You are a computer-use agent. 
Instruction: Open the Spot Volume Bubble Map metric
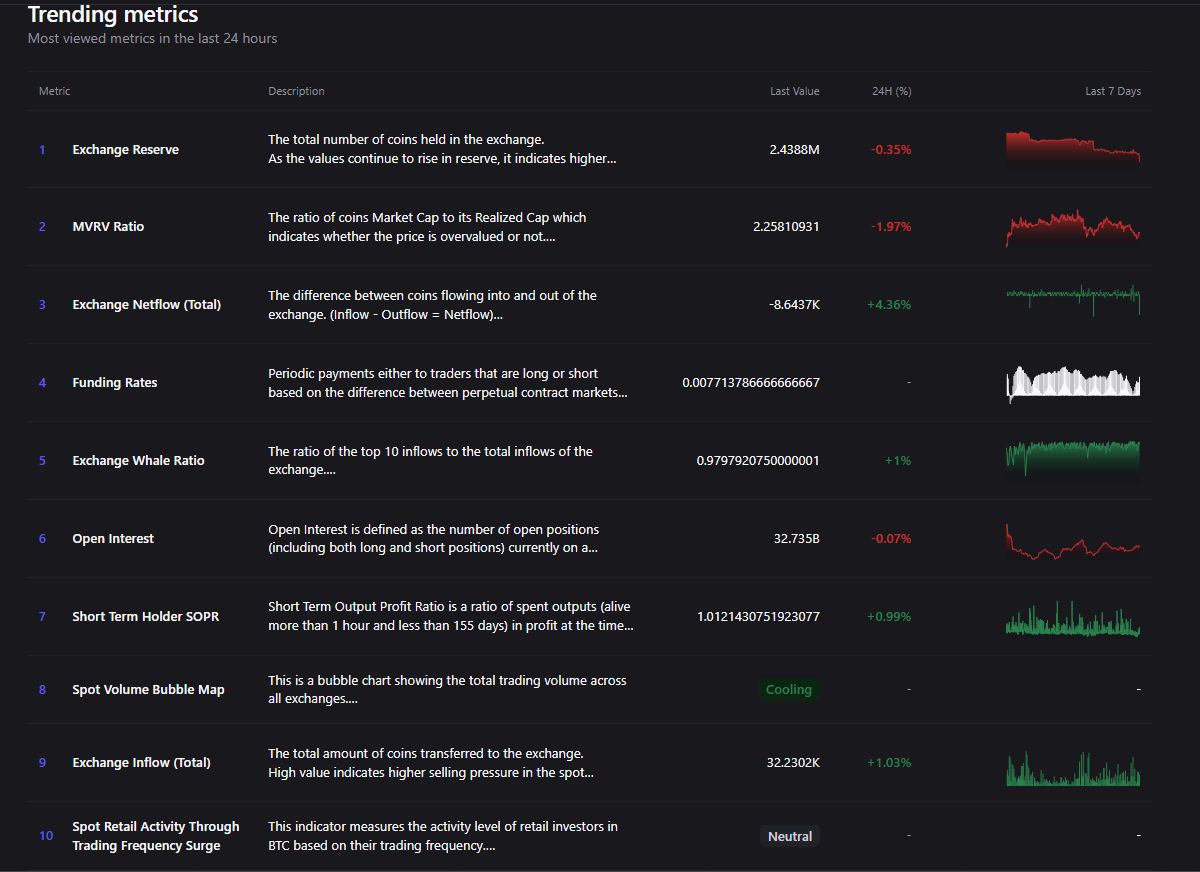coord(148,690)
